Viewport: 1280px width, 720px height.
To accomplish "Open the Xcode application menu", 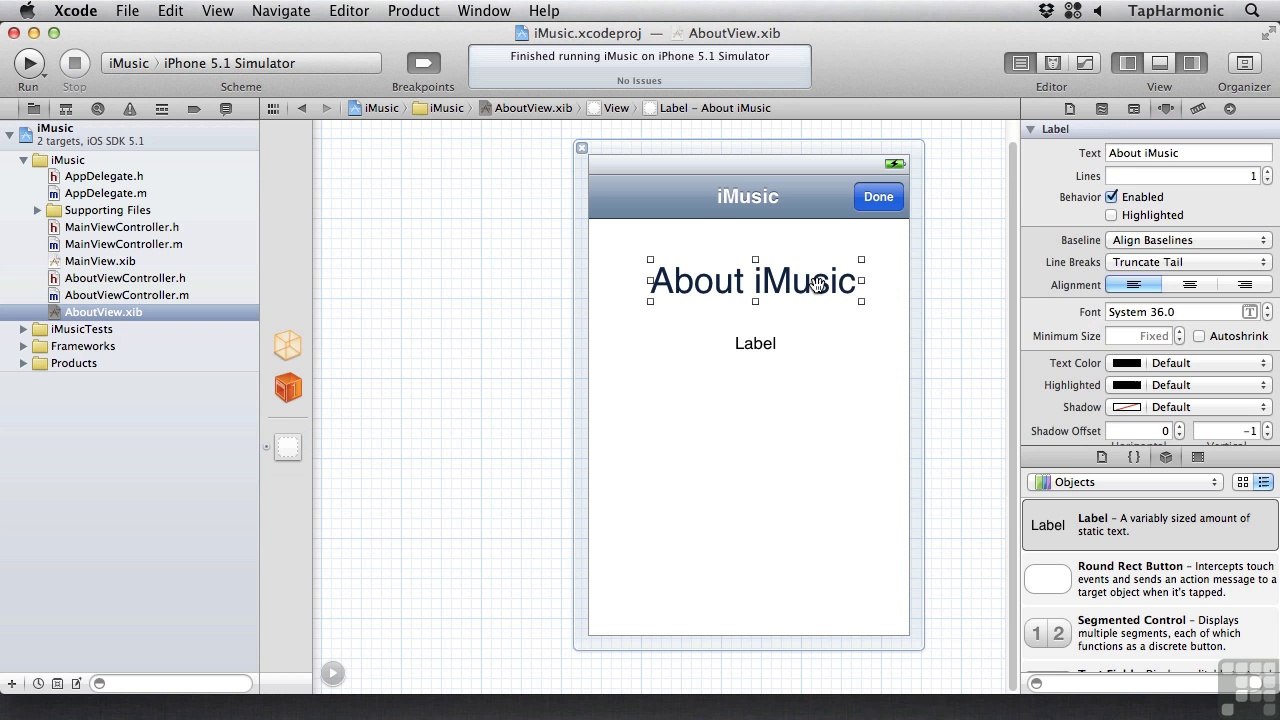I will click(x=75, y=11).
